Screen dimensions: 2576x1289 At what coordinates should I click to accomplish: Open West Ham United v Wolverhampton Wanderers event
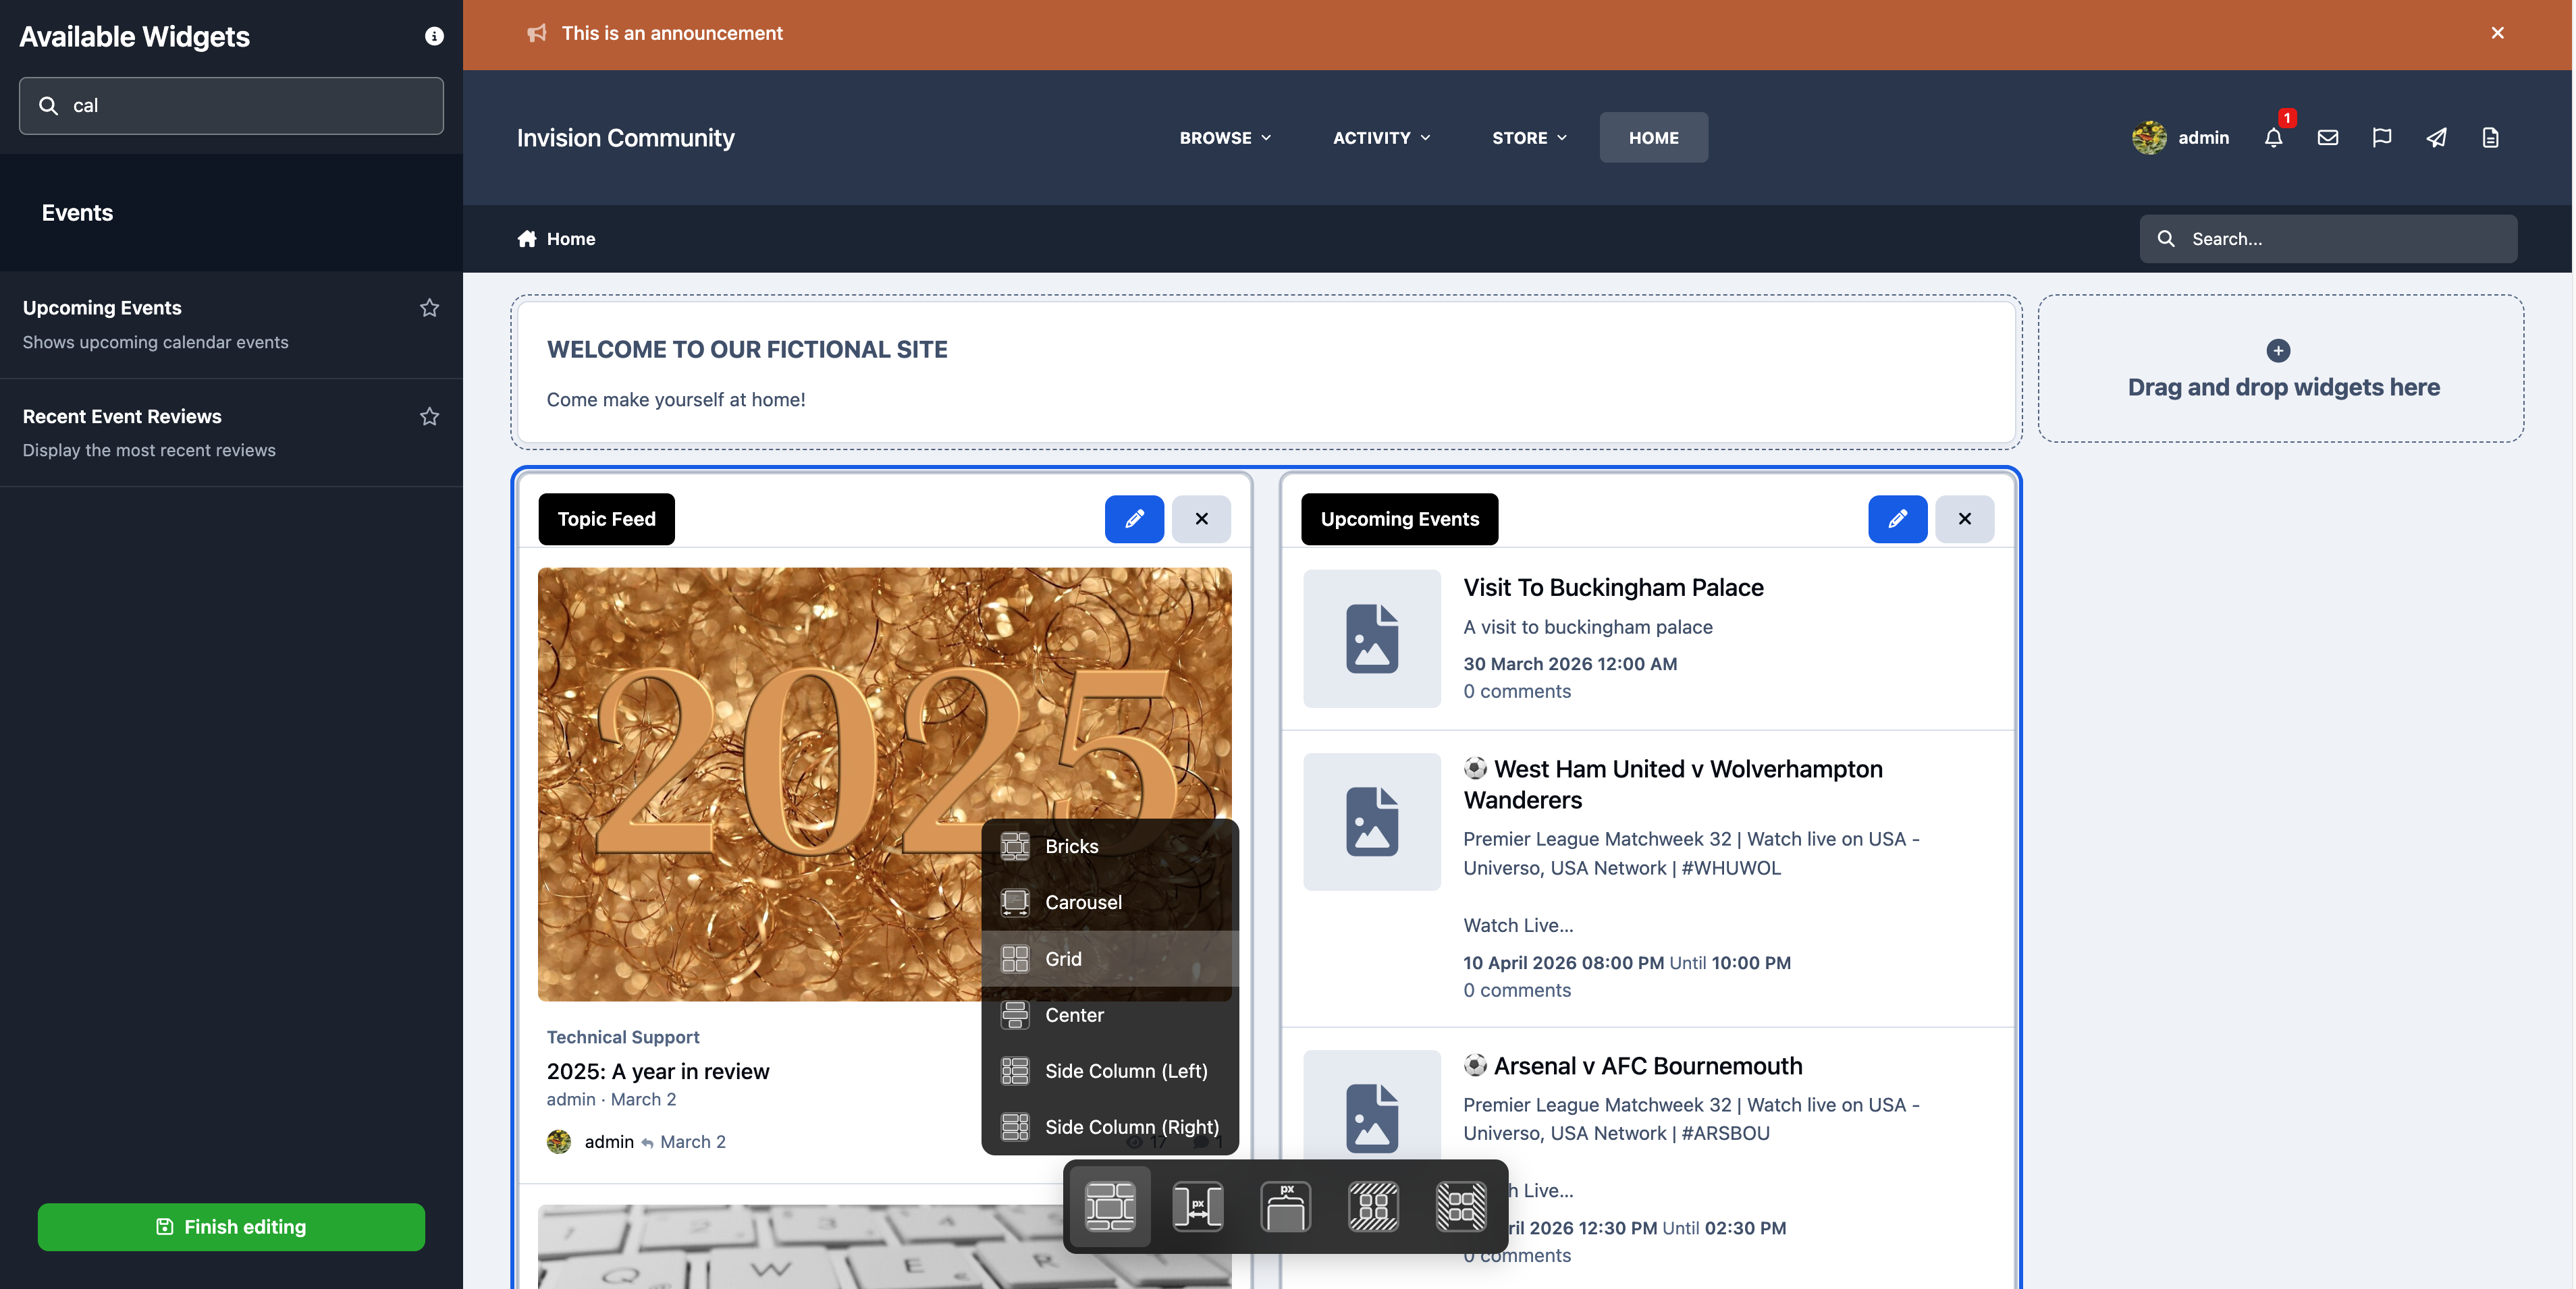(1673, 785)
